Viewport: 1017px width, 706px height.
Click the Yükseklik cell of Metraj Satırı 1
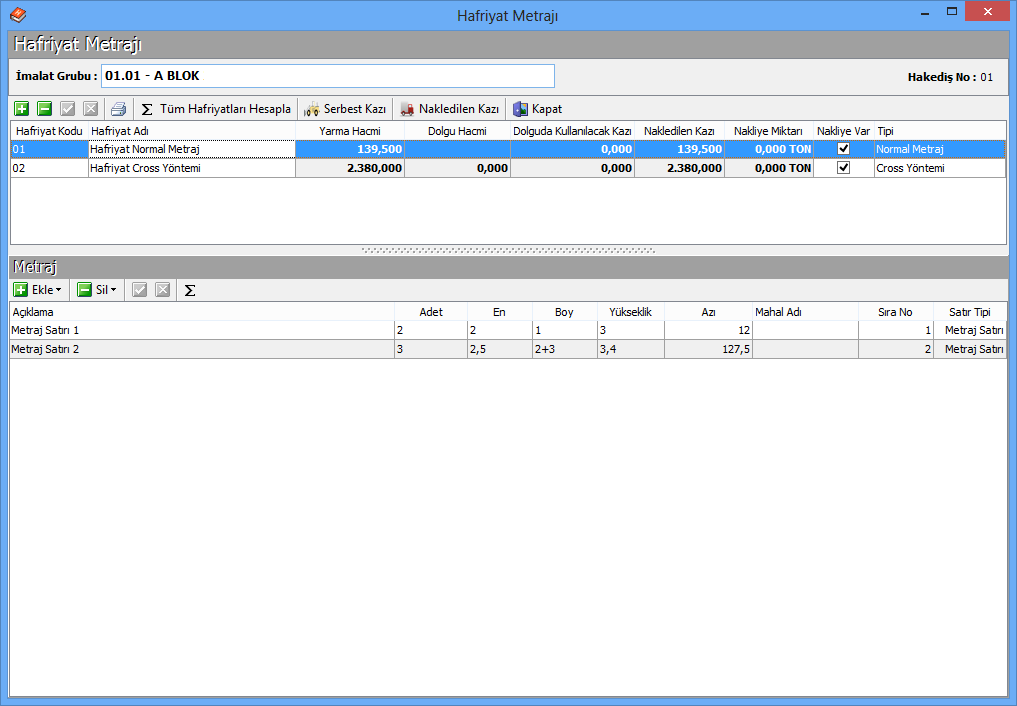[630, 330]
